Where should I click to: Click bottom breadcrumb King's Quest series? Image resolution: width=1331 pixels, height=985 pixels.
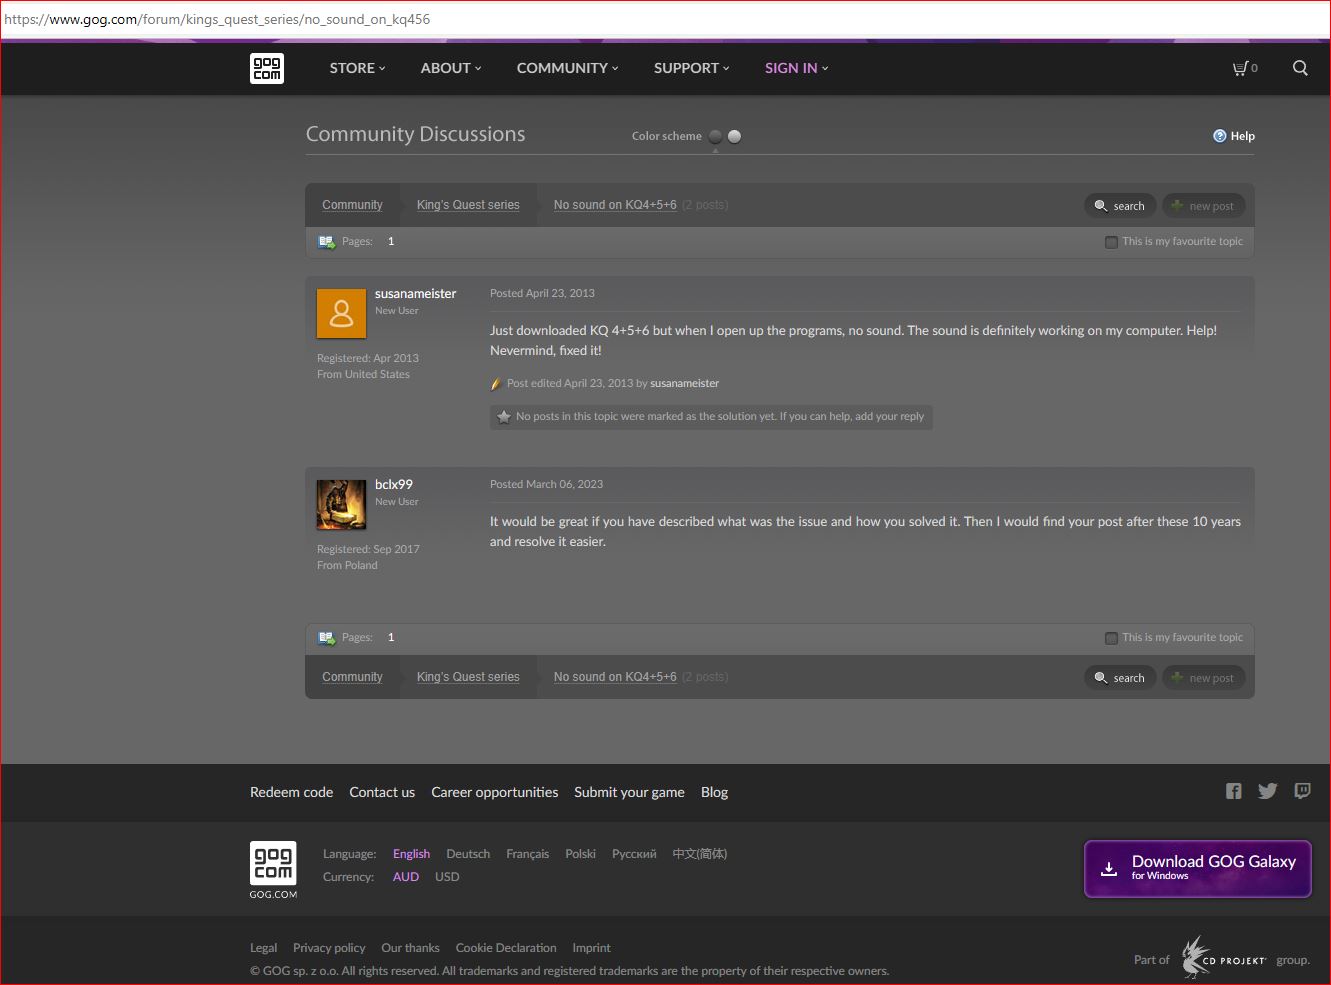coord(468,677)
